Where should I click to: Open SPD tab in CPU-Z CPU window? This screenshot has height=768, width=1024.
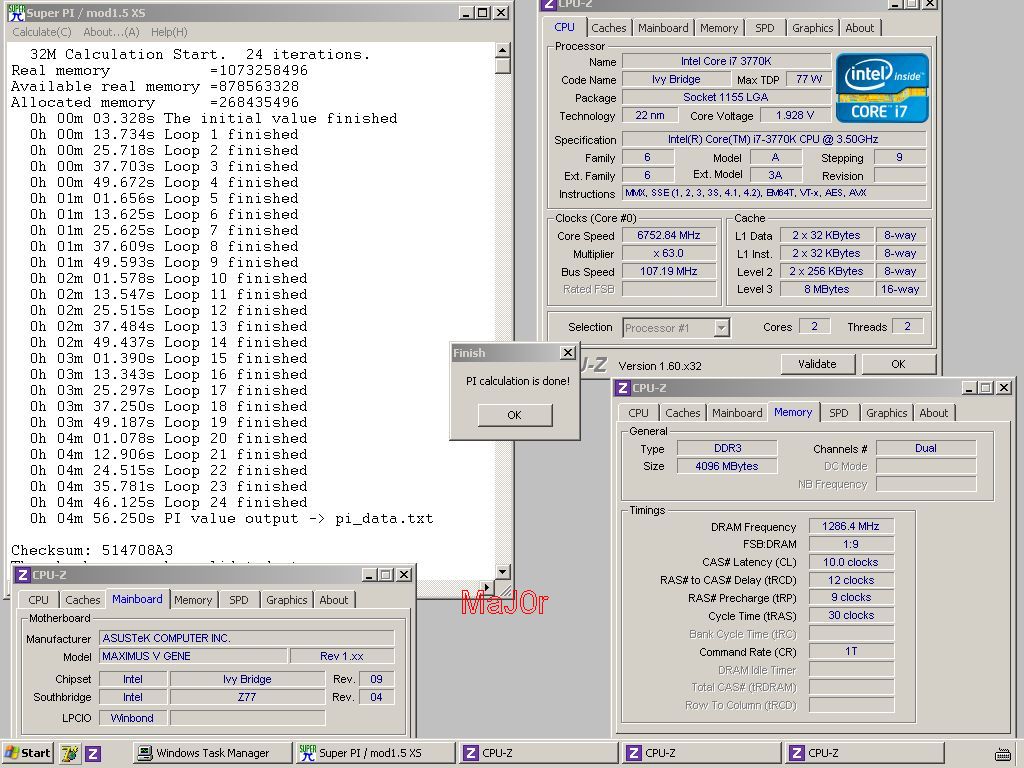(x=765, y=28)
